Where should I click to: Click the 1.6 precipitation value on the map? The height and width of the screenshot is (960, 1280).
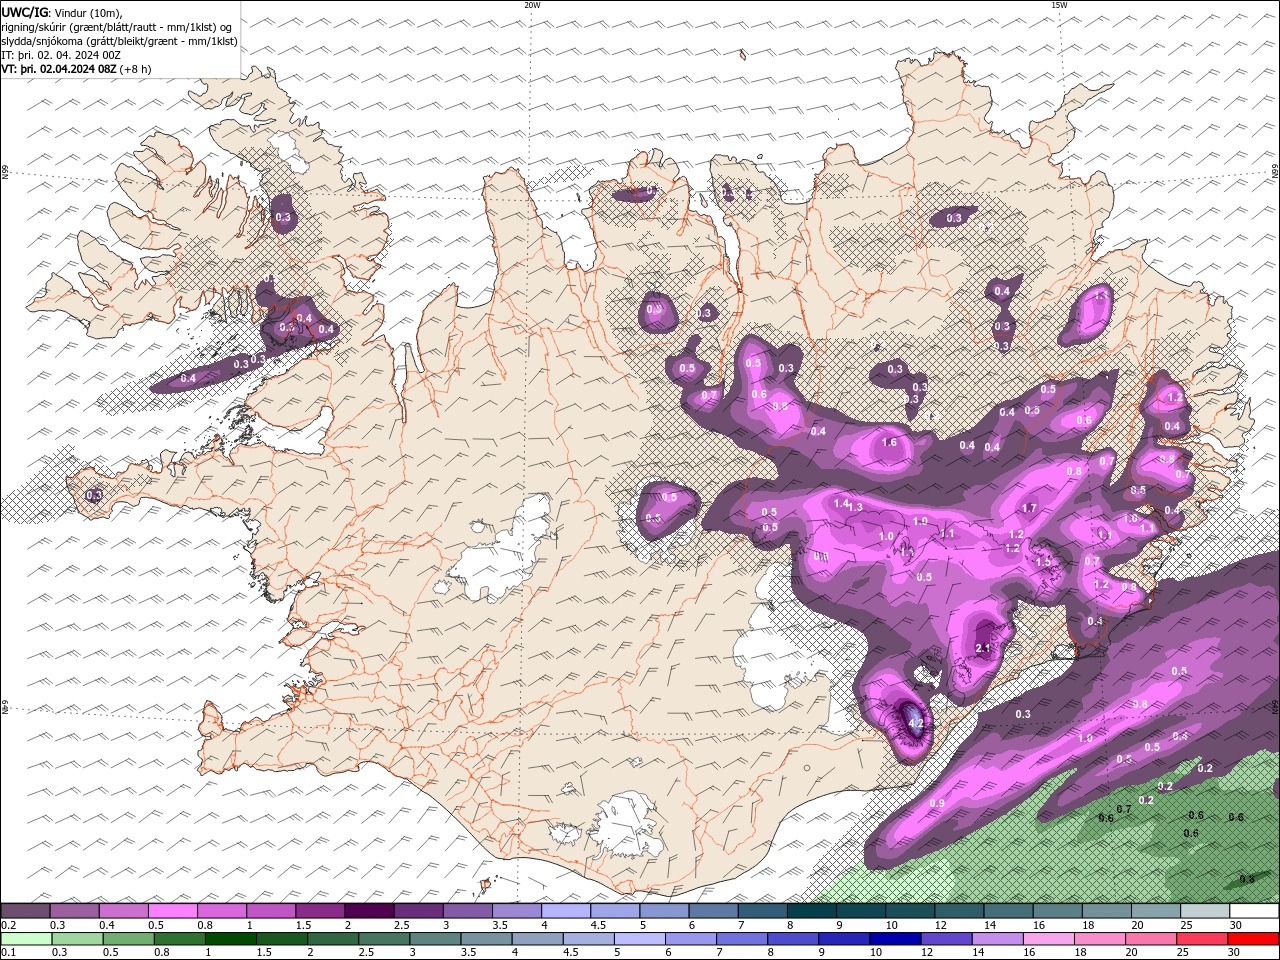pos(889,442)
